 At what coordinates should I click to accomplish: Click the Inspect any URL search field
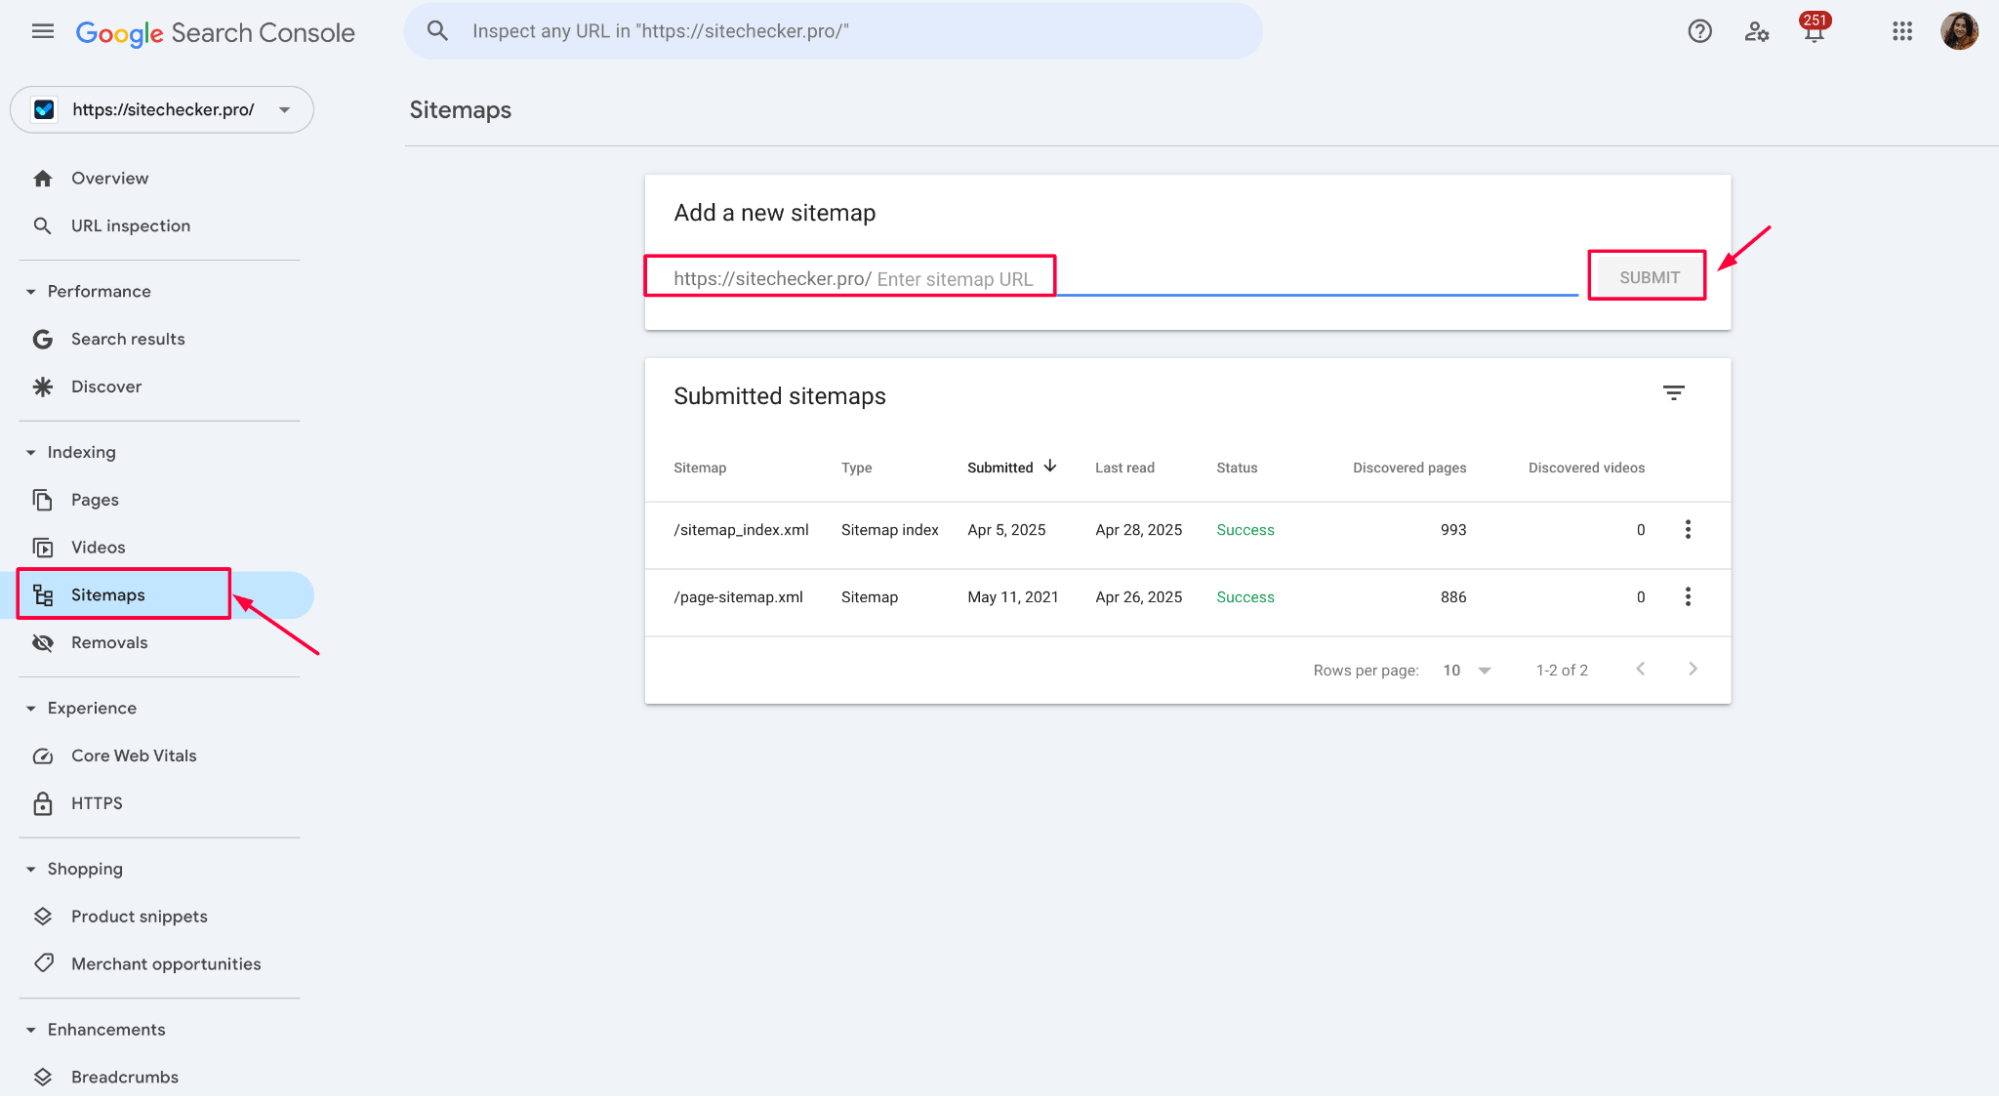[833, 31]
